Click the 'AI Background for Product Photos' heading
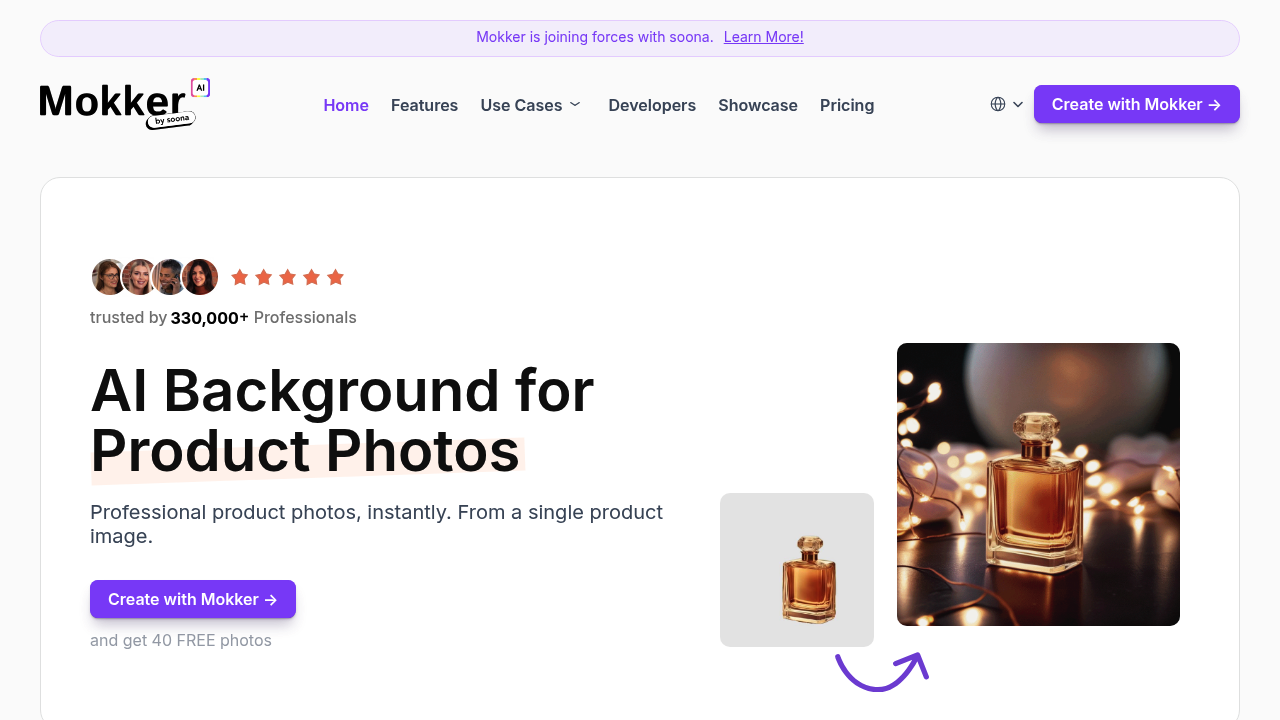Viewport: 1280px width, 720px height. 342,420
